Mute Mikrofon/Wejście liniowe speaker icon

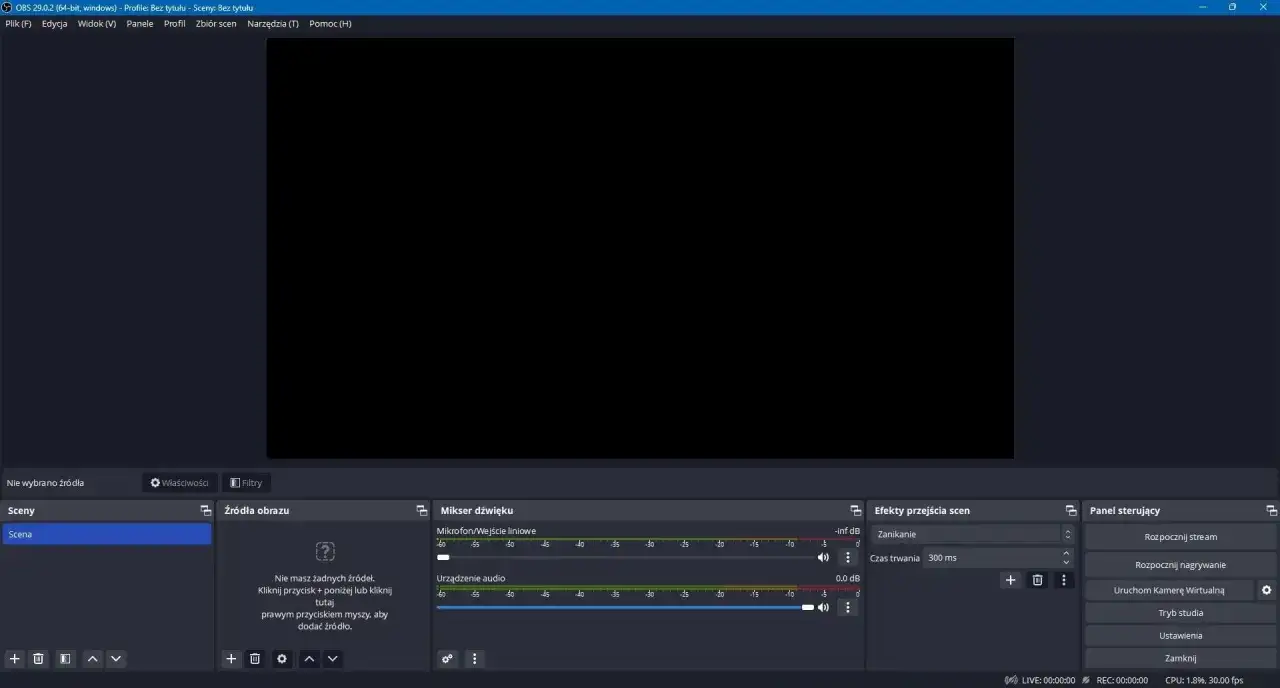(x=824, y=558)
